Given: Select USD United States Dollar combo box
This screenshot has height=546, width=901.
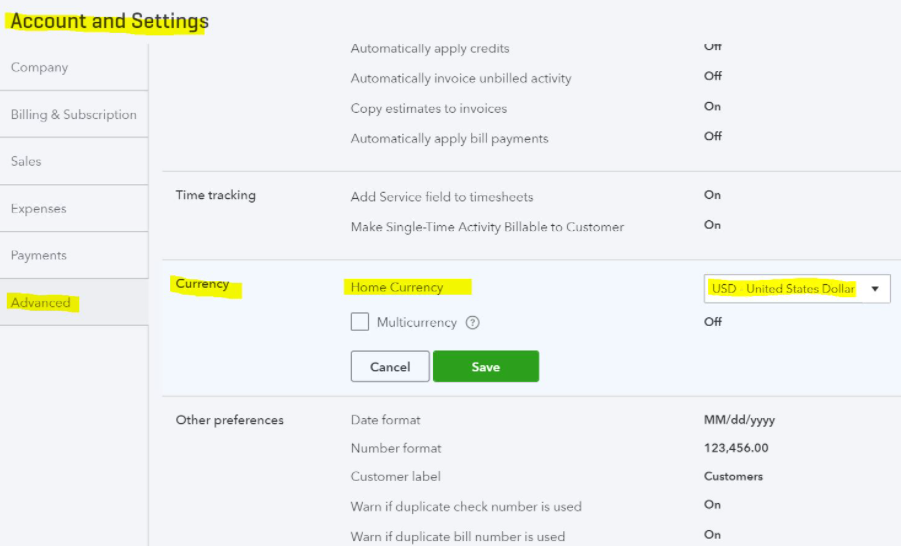Looking at the screenshot, I should (x=797, y=289).
